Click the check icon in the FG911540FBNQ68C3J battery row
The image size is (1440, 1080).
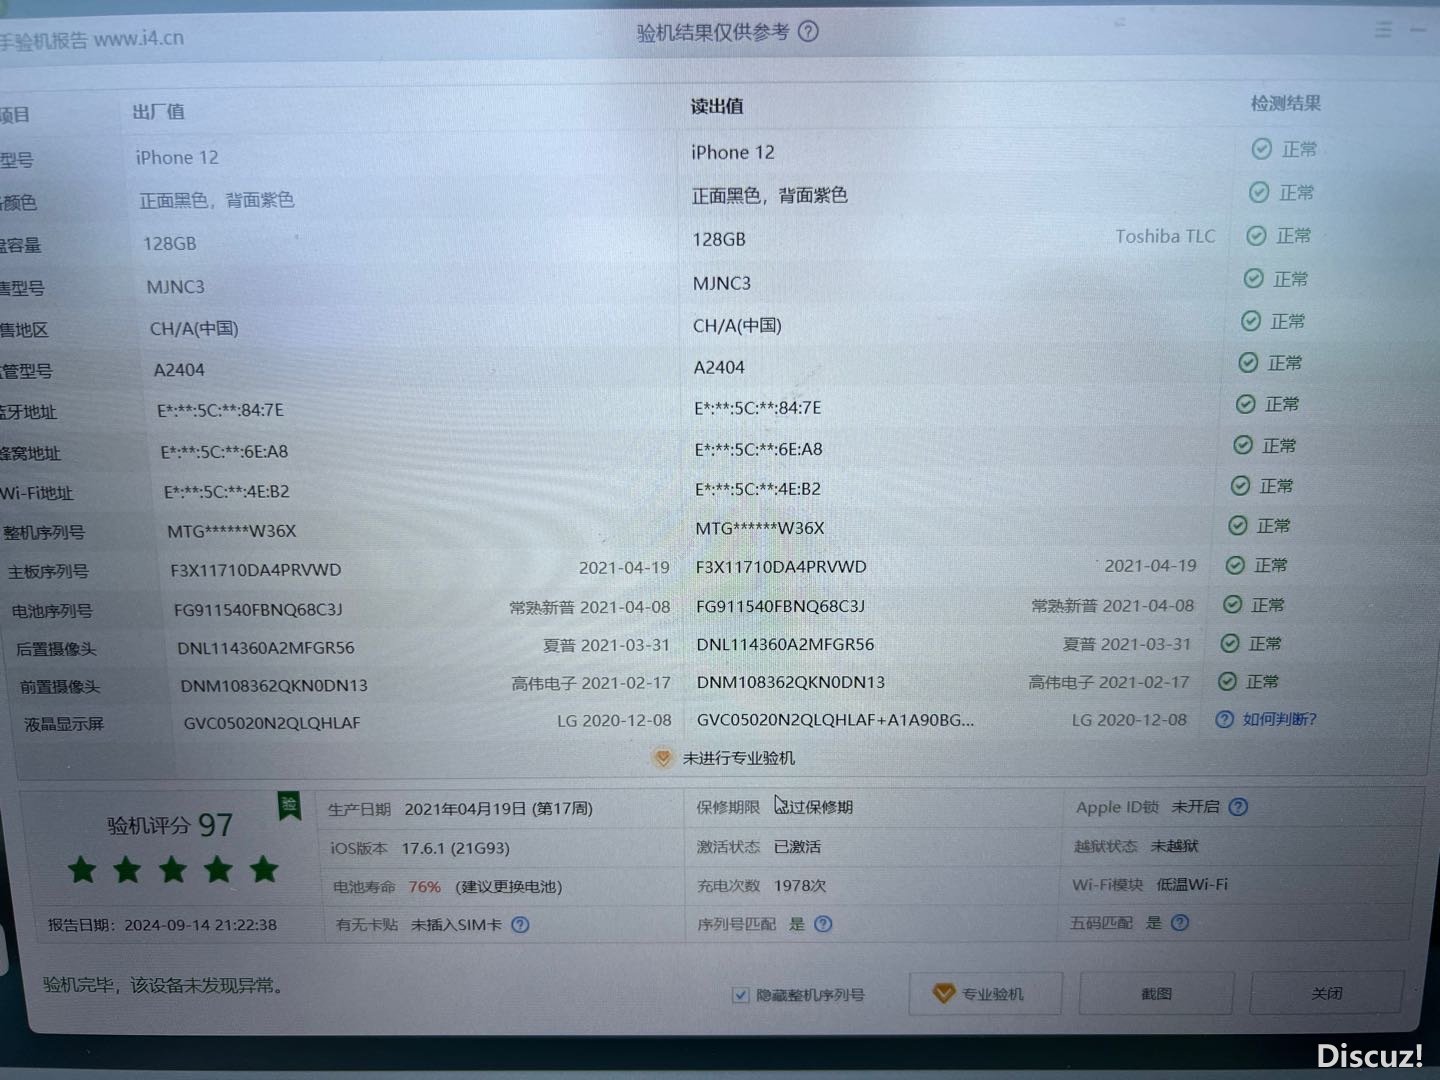click(x=1232, y=604)
